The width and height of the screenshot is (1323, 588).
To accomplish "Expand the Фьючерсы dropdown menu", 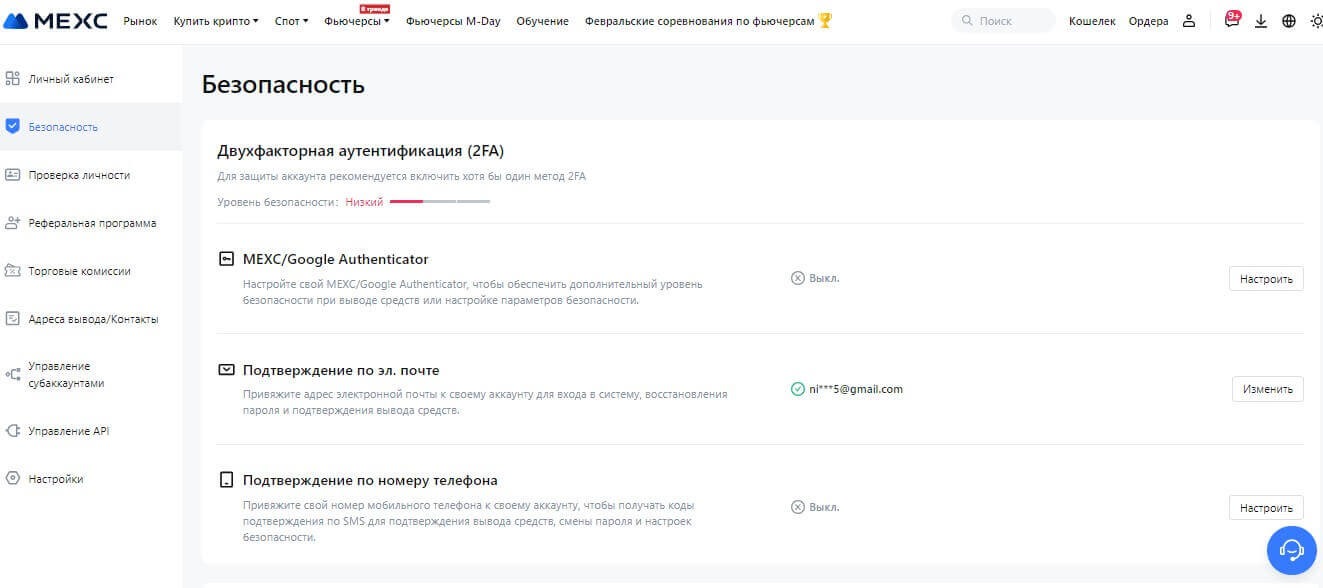I will click(356, 21).
